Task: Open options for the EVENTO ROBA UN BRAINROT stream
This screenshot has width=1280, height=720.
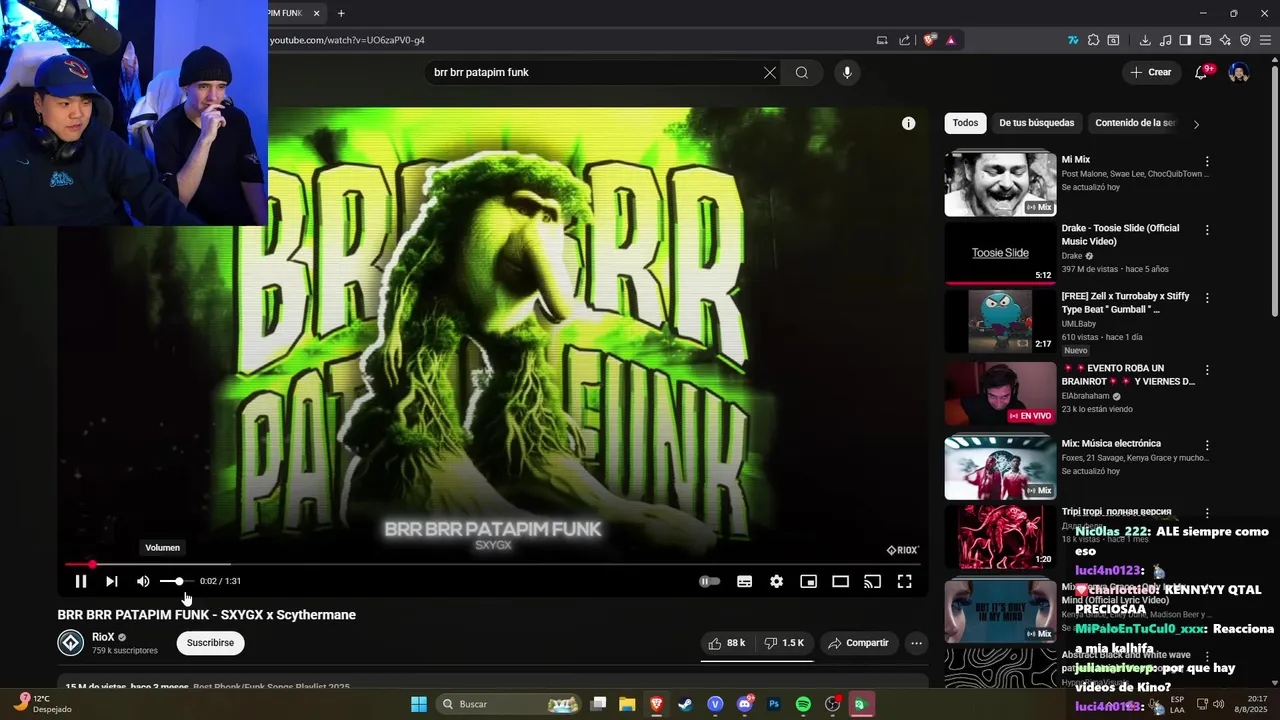Action: (x=1207, y=370)
